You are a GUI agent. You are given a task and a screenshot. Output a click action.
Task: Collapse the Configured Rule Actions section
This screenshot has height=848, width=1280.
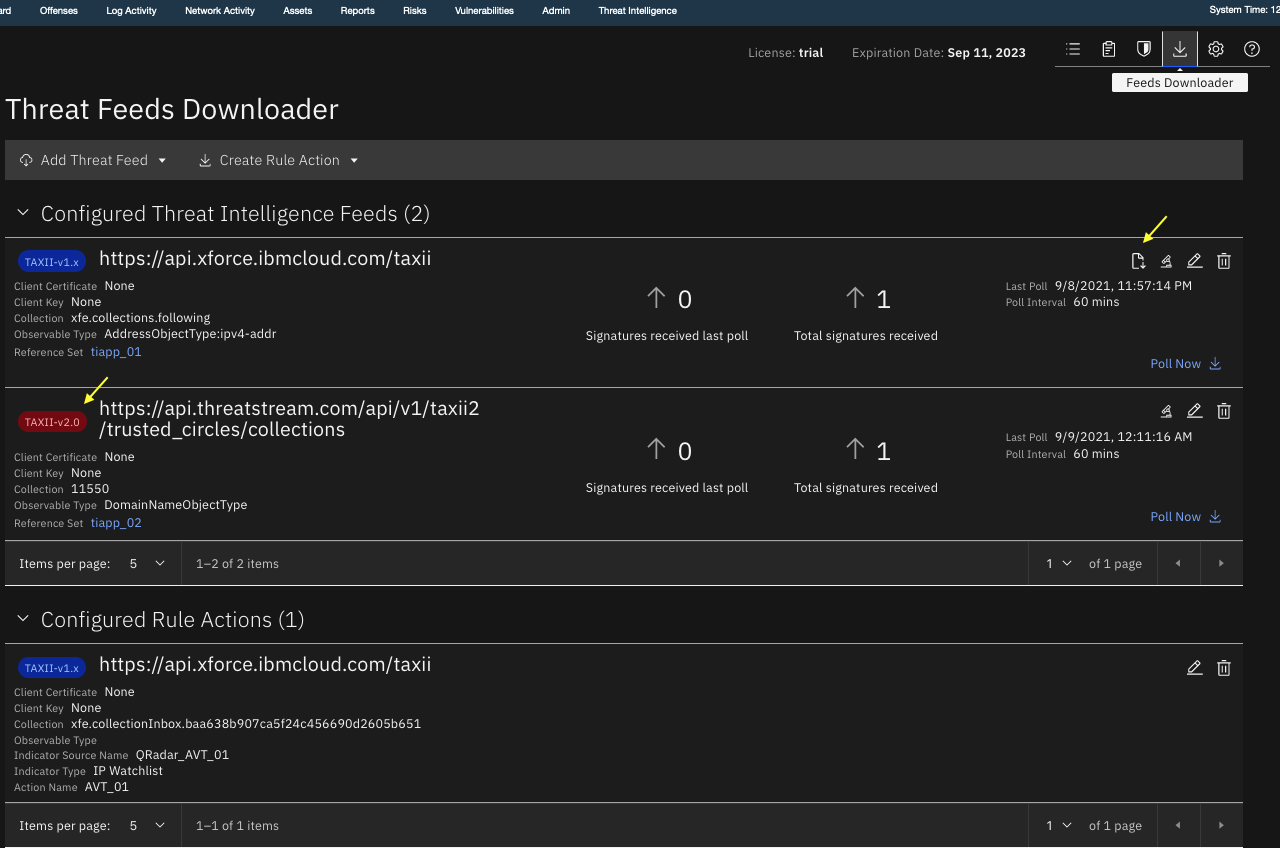[22, 619]
